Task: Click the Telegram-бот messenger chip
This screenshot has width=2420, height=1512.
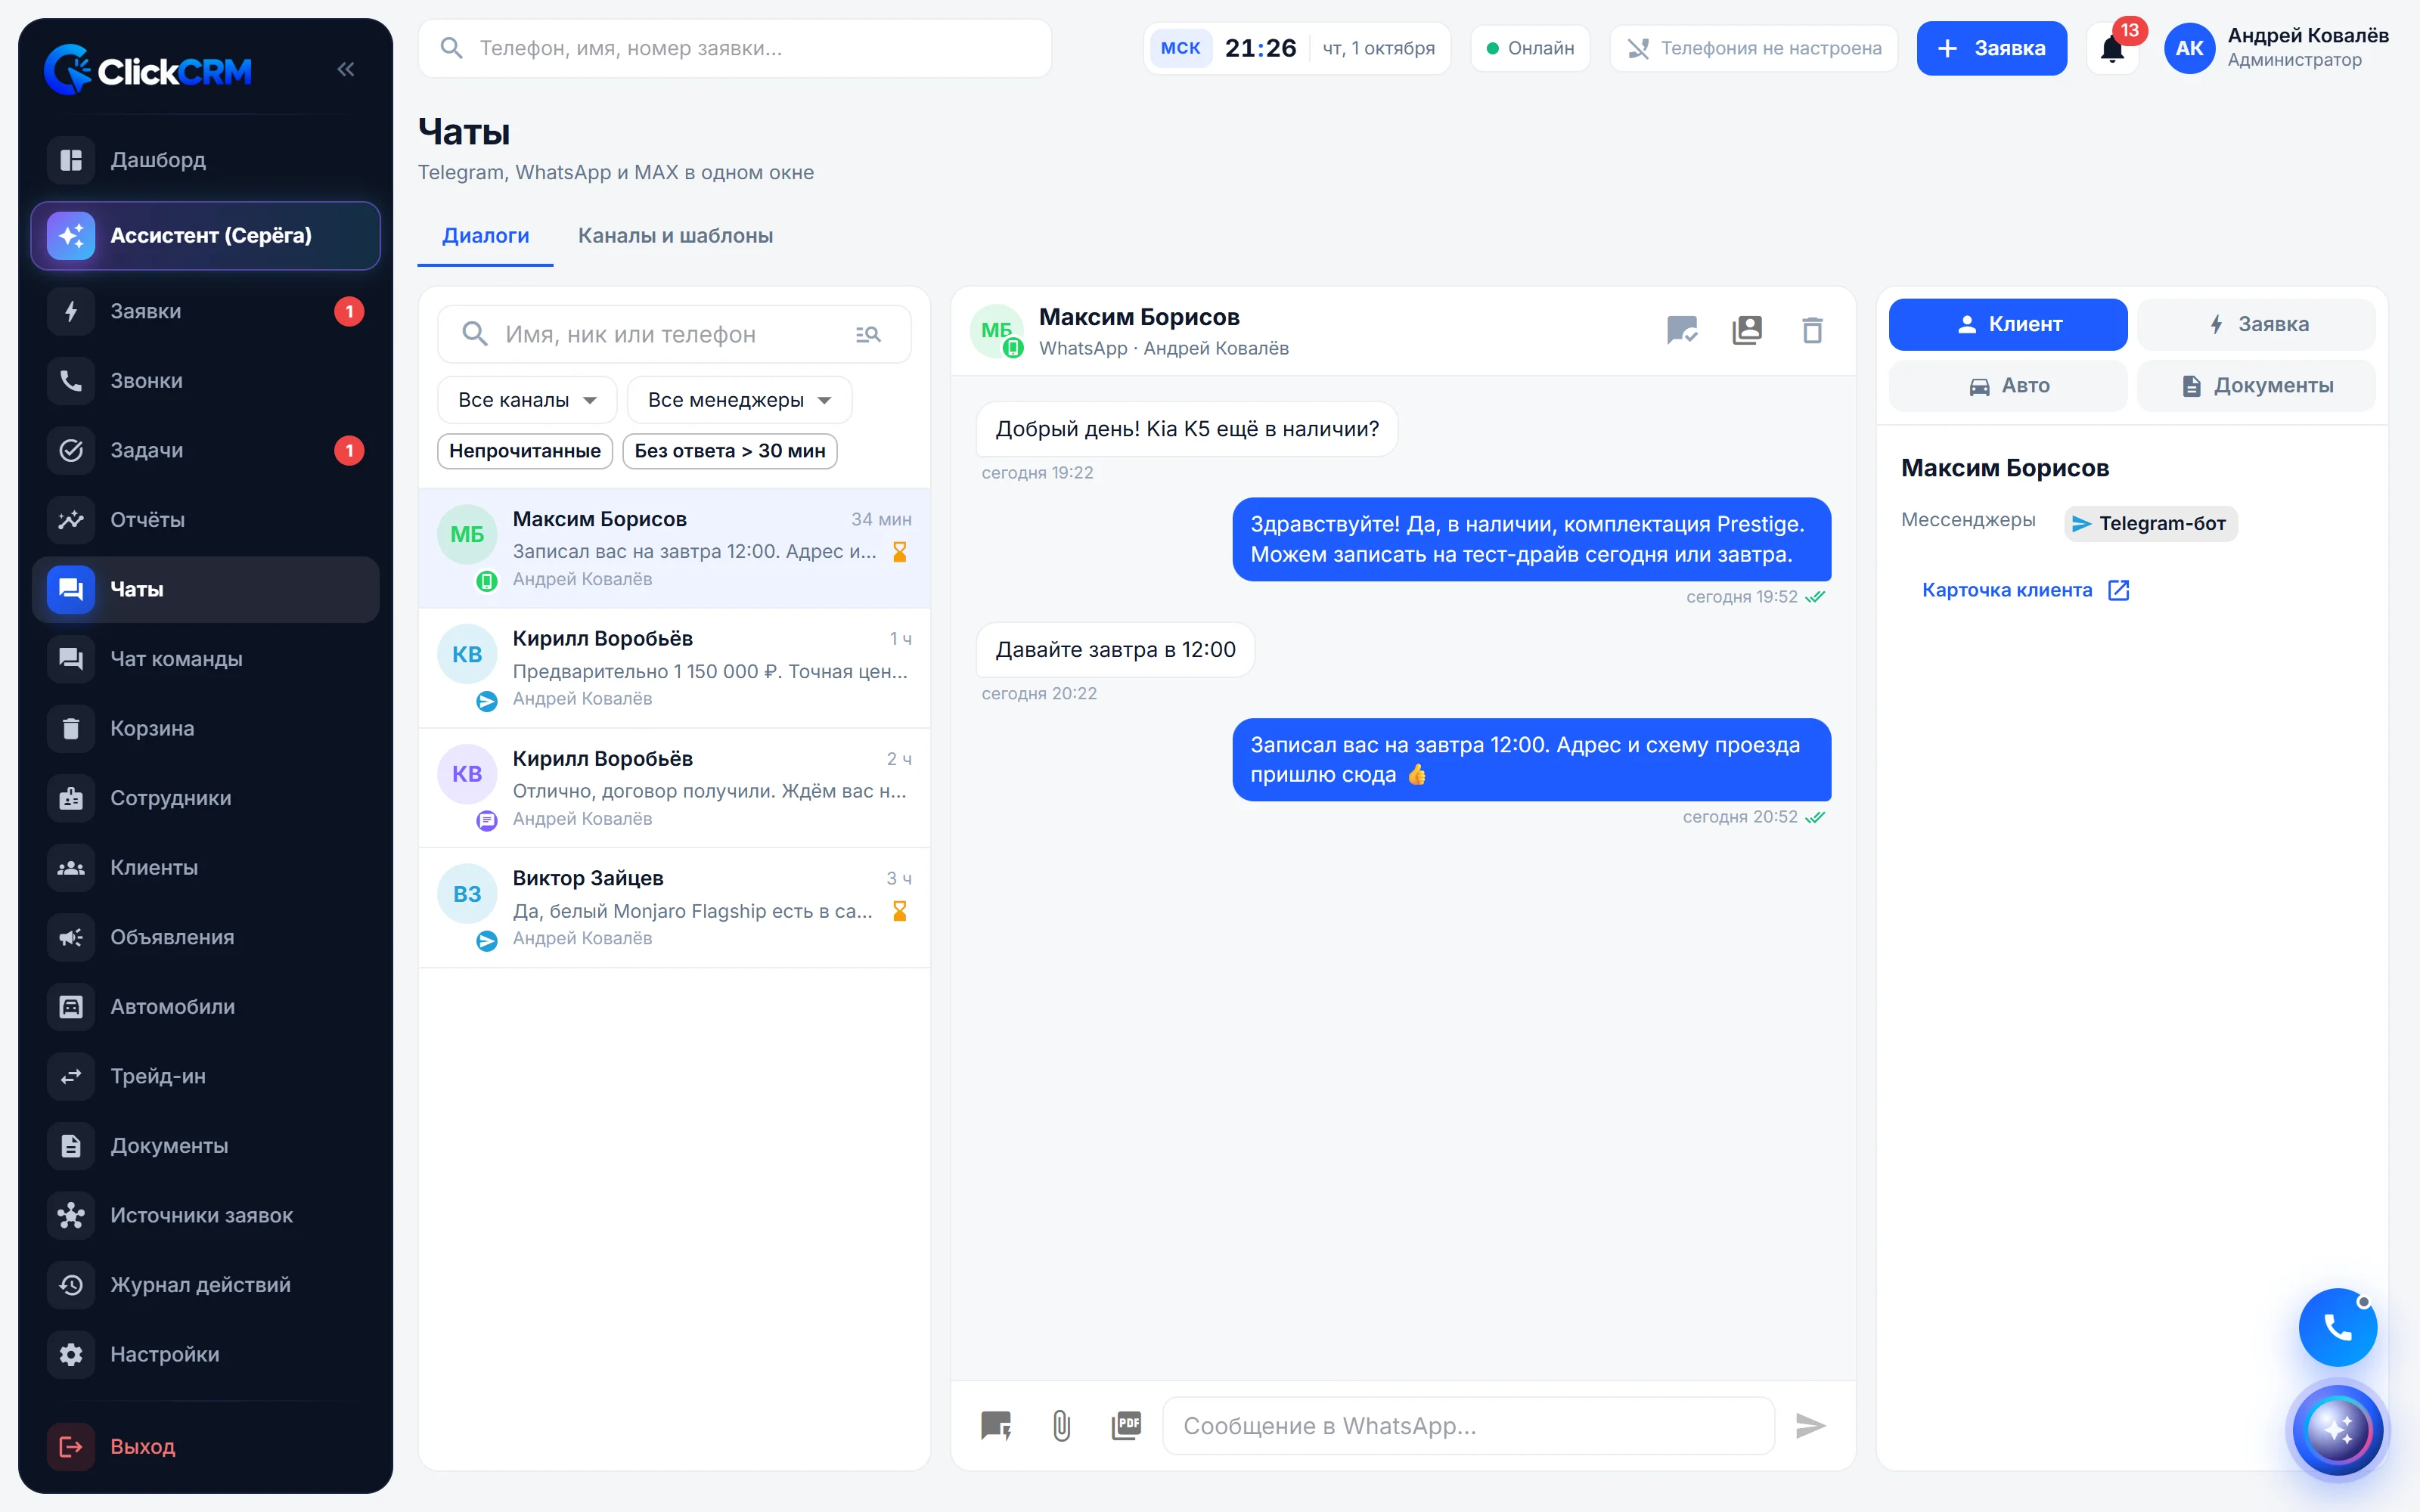Action: (x=2150, y=523)
